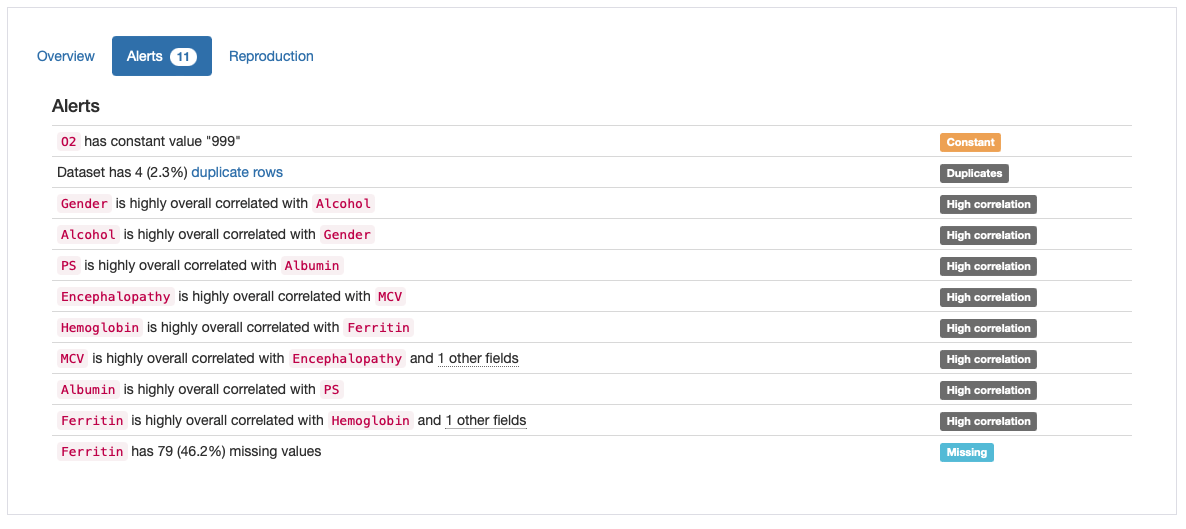1186x529 pixels.
Task: Click Gender tag in the first correlation row
Action: 85,204
